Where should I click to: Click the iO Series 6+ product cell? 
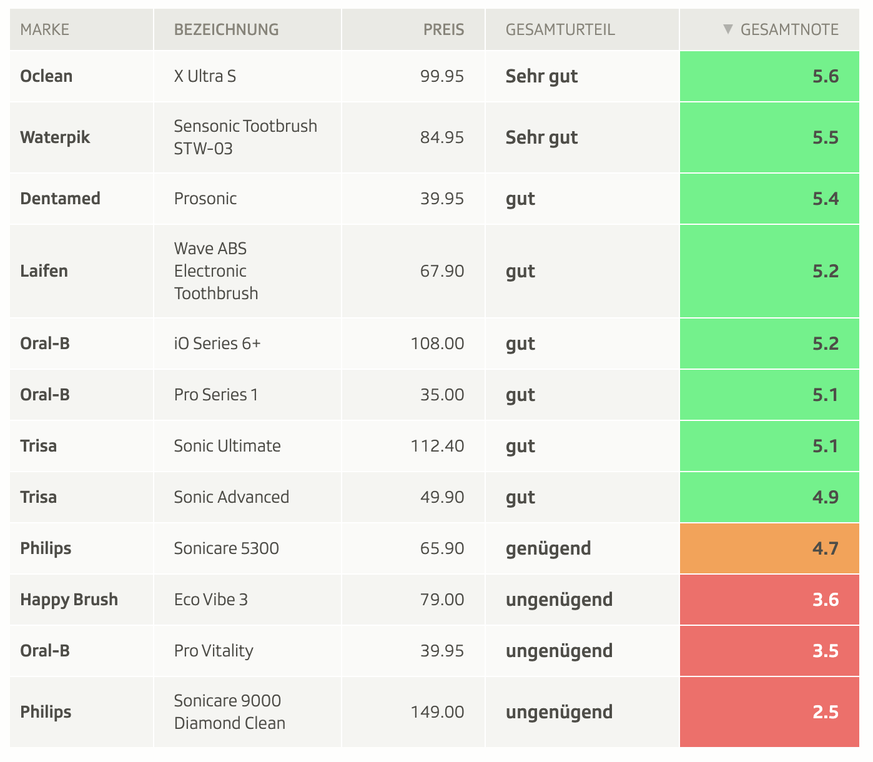click(x=217, y=344)
